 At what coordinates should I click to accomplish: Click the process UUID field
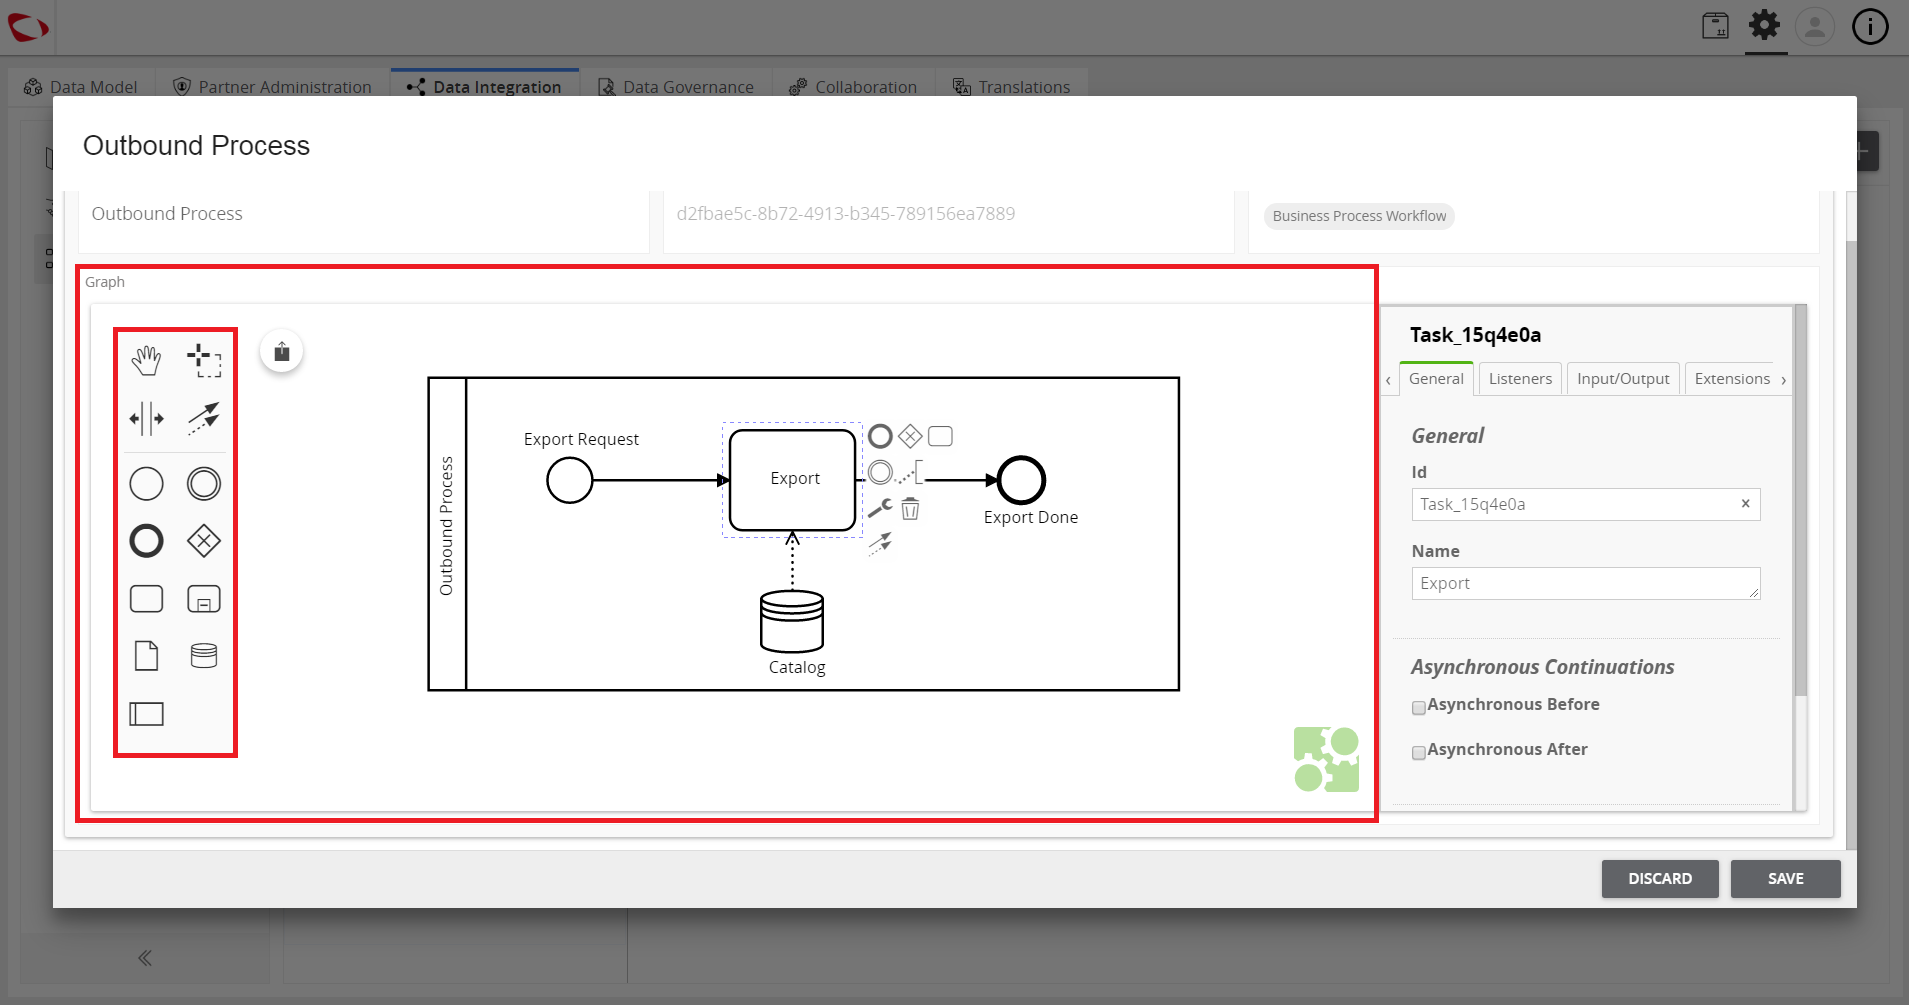[948, 214]
